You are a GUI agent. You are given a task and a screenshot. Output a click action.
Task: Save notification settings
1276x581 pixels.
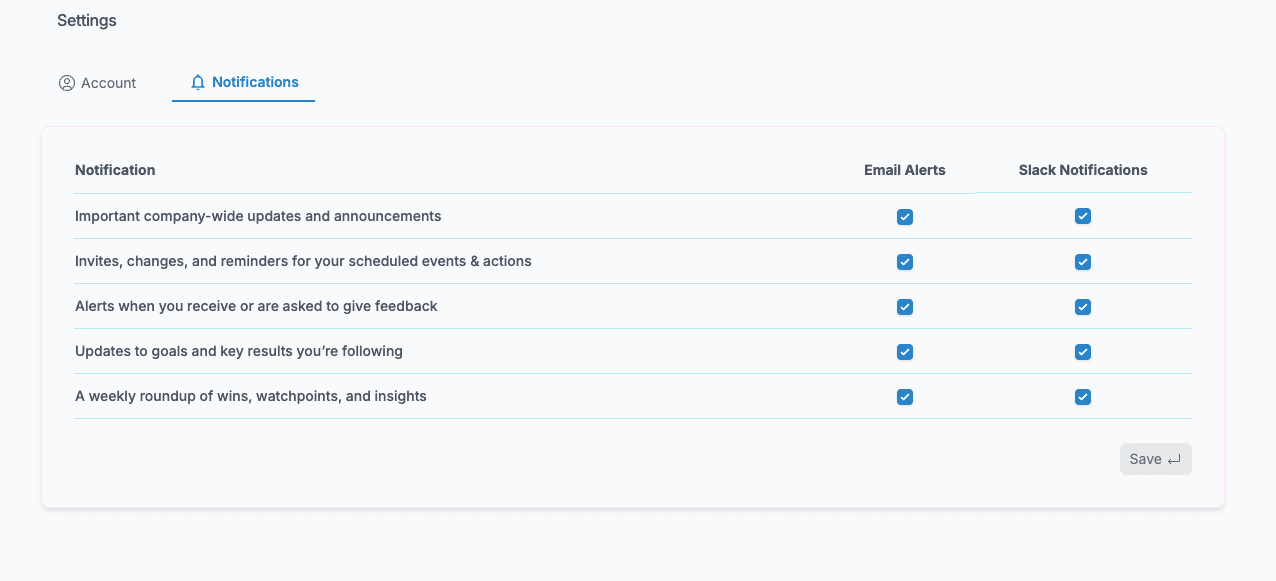(1156, 459)
